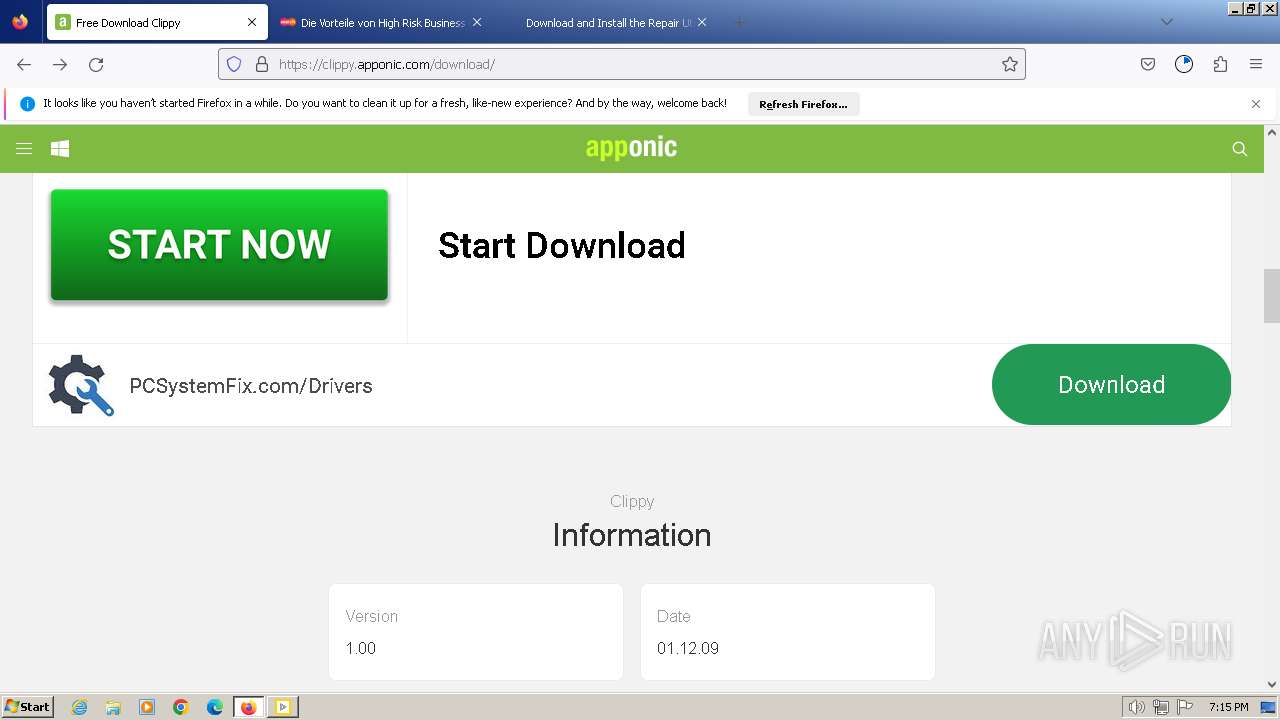Click the green Download button
Viewport: 1280px width, 720px height.
pos(1111,385)
